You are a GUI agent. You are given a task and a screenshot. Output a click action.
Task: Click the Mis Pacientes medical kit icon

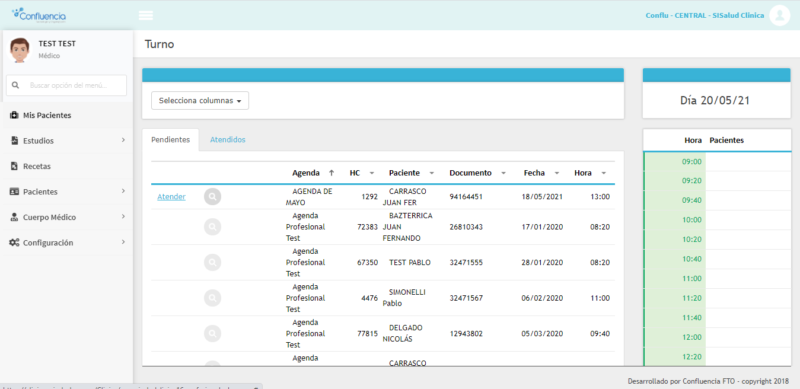click(x=14, y=115)
